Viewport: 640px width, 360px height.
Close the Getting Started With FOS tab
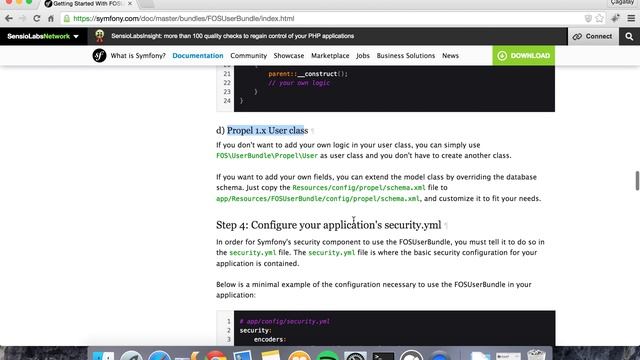[x=130, y=4]
